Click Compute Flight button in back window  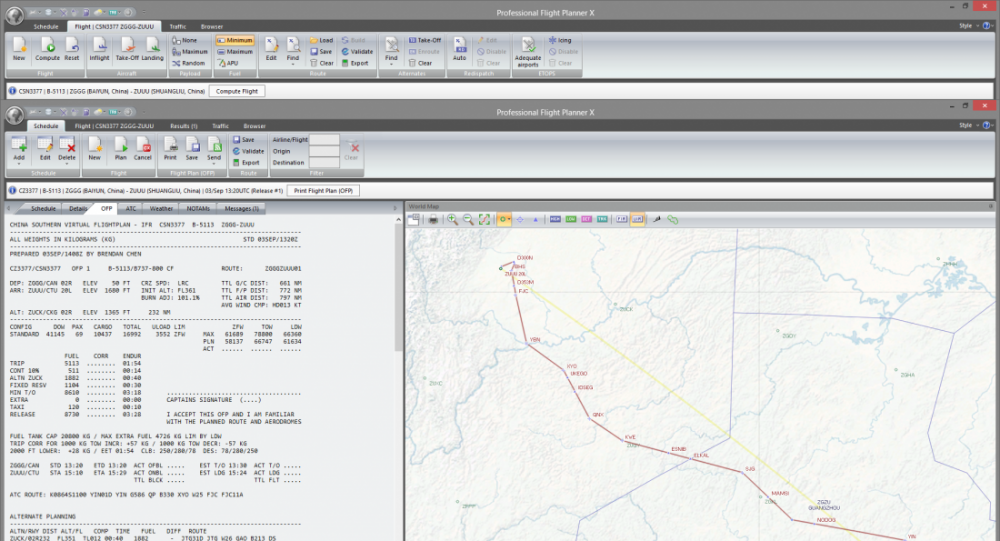coord(237,91)
